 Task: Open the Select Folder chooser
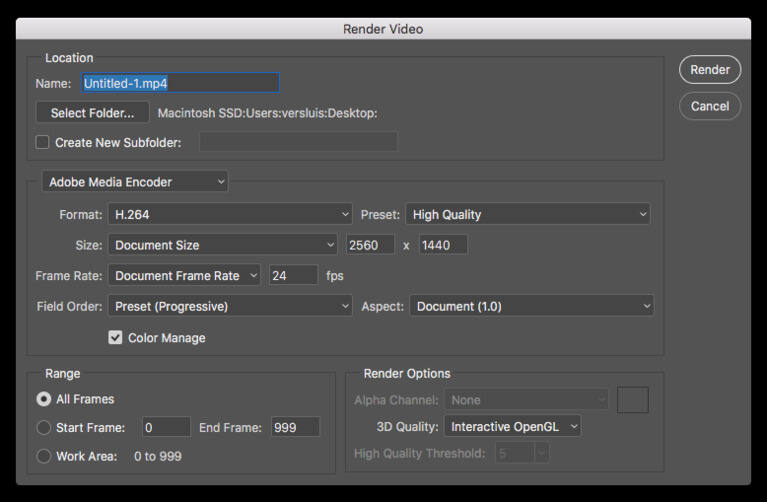click(92, 113)
